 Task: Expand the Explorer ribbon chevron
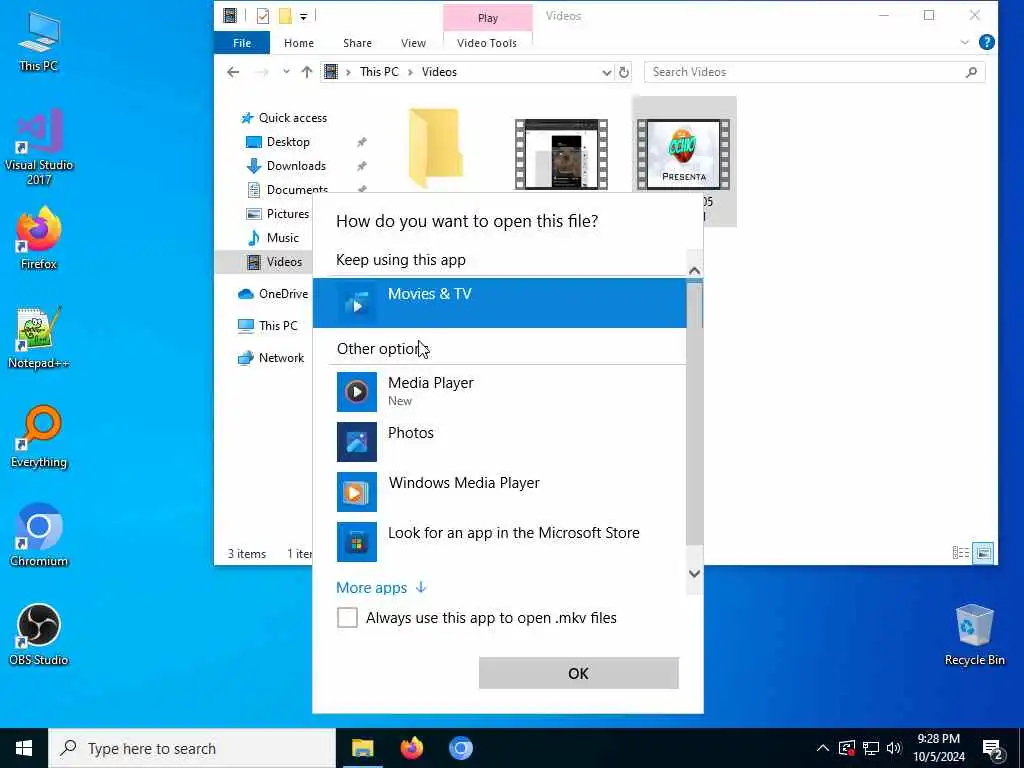point(965,42)
